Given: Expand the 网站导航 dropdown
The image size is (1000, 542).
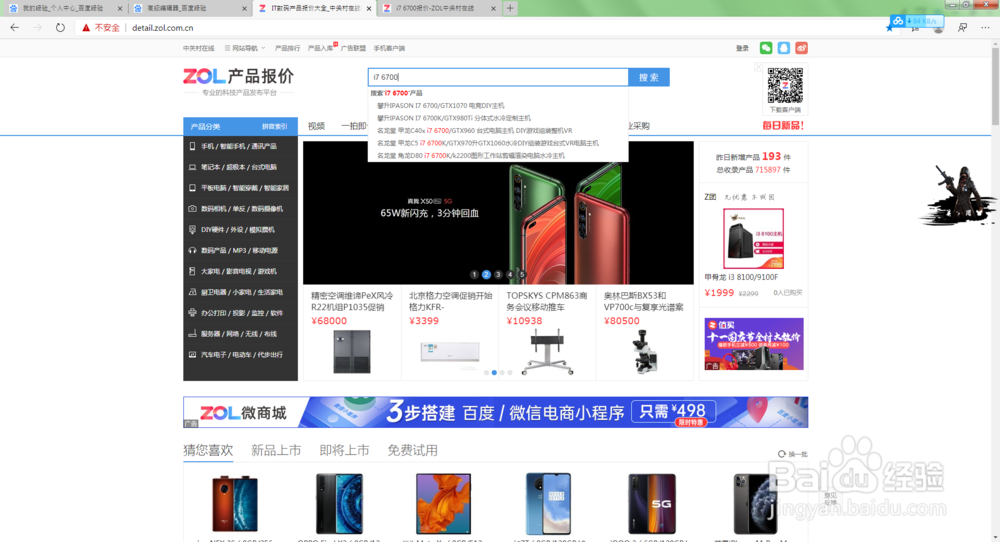Looking at the screenshot, I should (245, 48).
